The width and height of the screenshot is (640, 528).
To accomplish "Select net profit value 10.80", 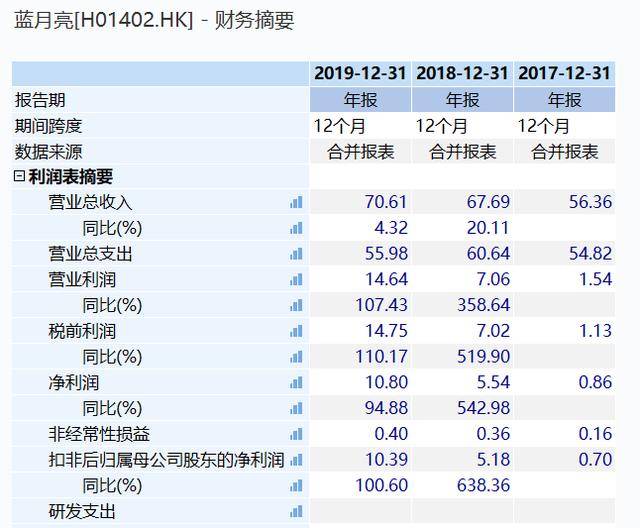I will 386,382.
